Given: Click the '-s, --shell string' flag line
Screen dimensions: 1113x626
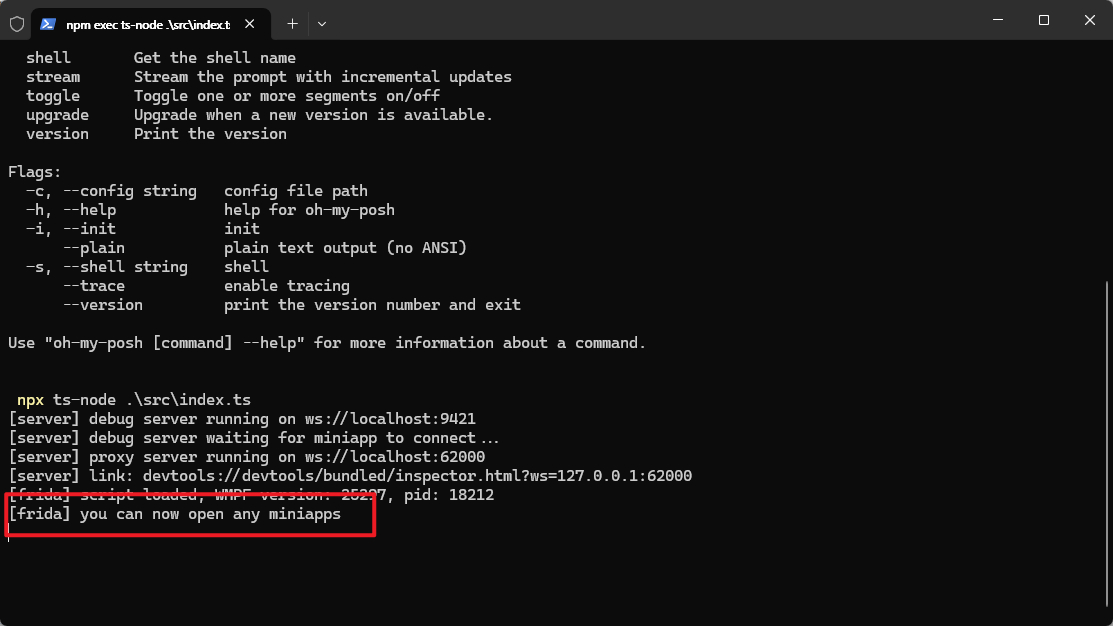Looking at the screenshot, I should (x=148, y=268).
